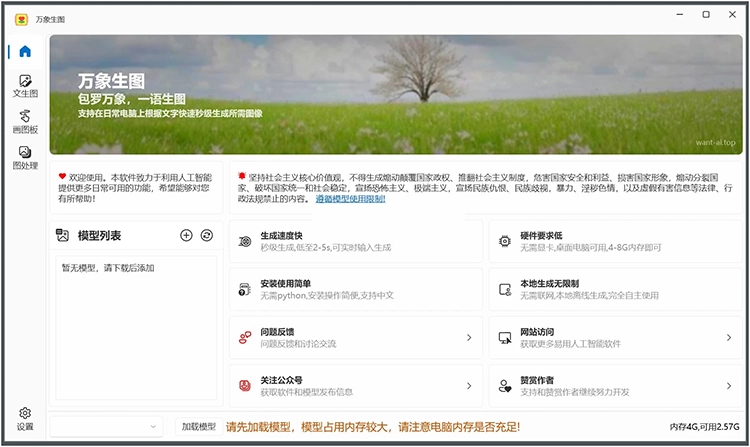Click the 本地生成无限制 feature card
Viewport: 750px width, 447px height.
point(615,289)
